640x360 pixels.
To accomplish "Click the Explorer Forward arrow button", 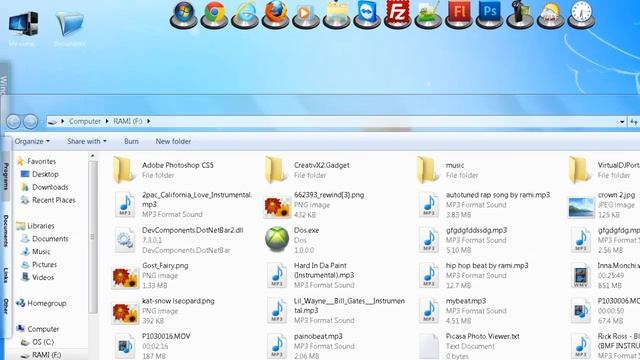I will pos(31,121).
